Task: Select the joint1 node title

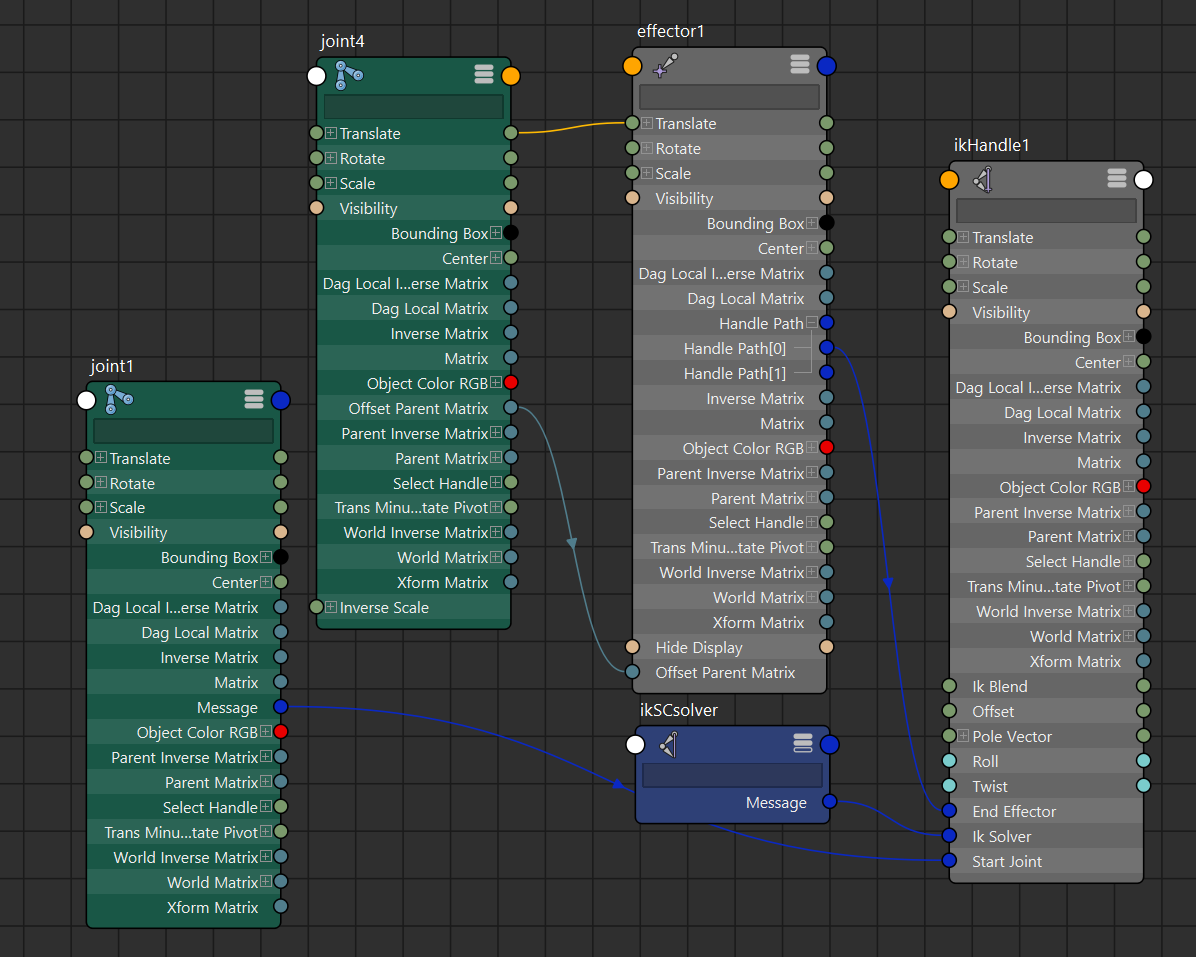Action: [x=112, y=367]
